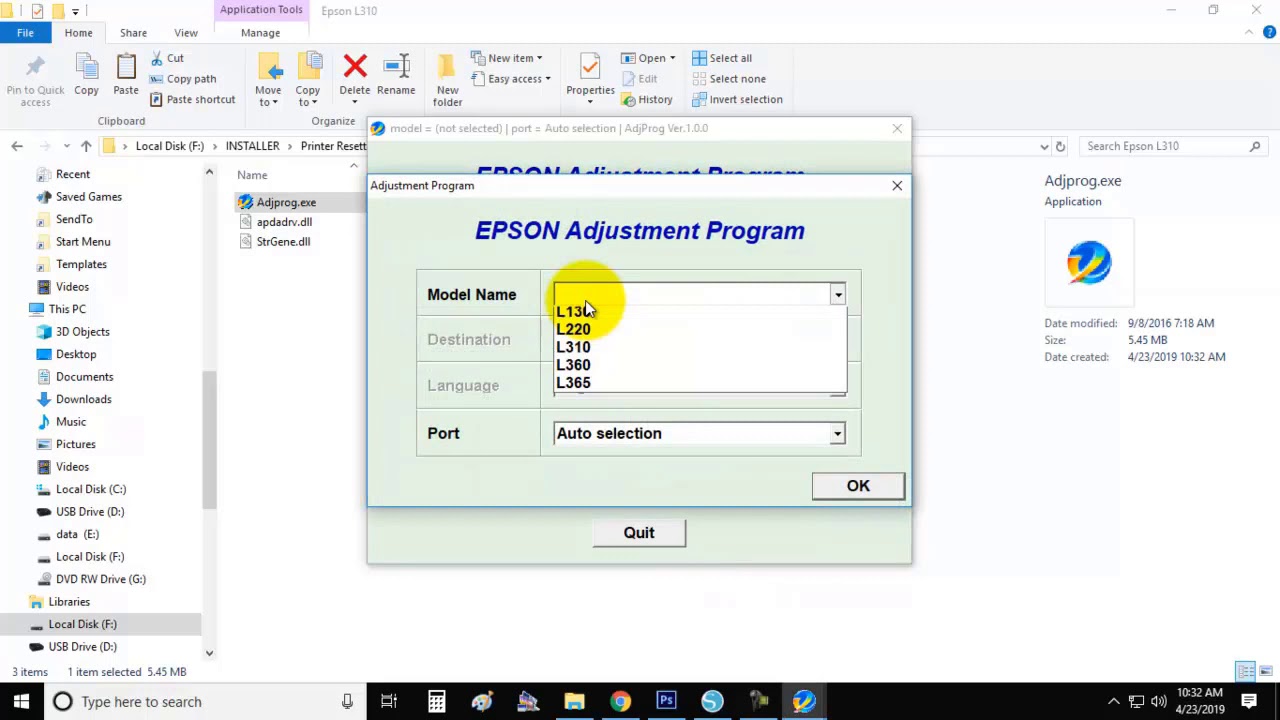This screenshot has height=720, width=1280.
Task: Click the Open command in ribbon
Action: 648,58
